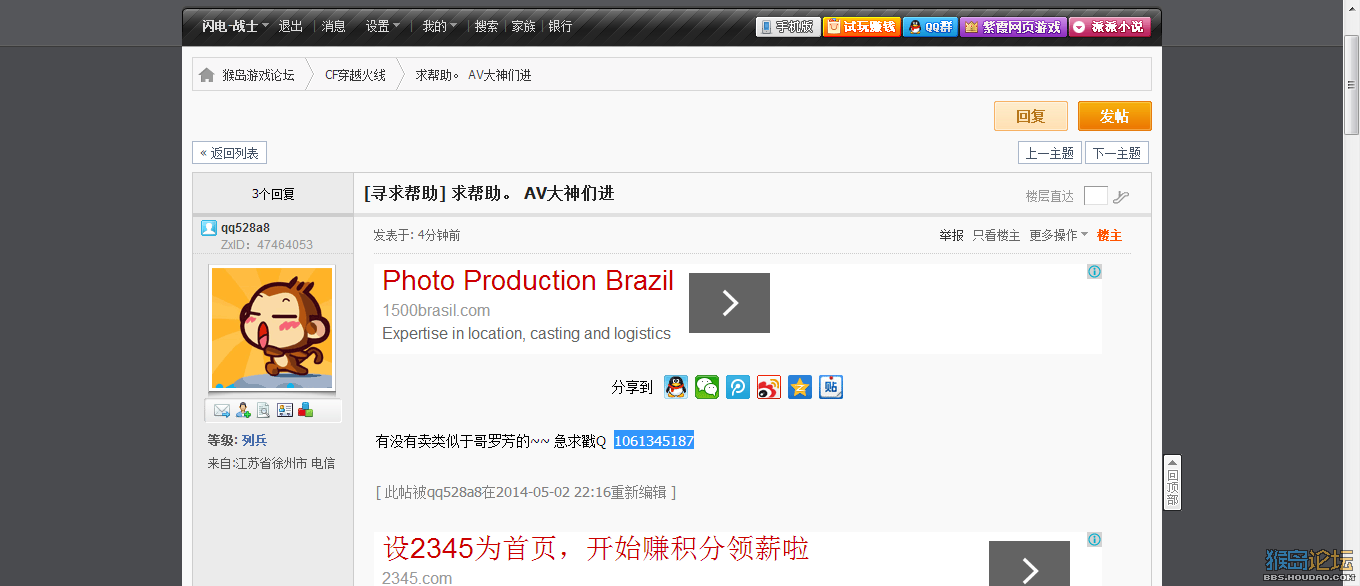Screen dimensions: 1360x586
Task: Open 消息 messages in top bar
Action: click(x=334, y=26)
